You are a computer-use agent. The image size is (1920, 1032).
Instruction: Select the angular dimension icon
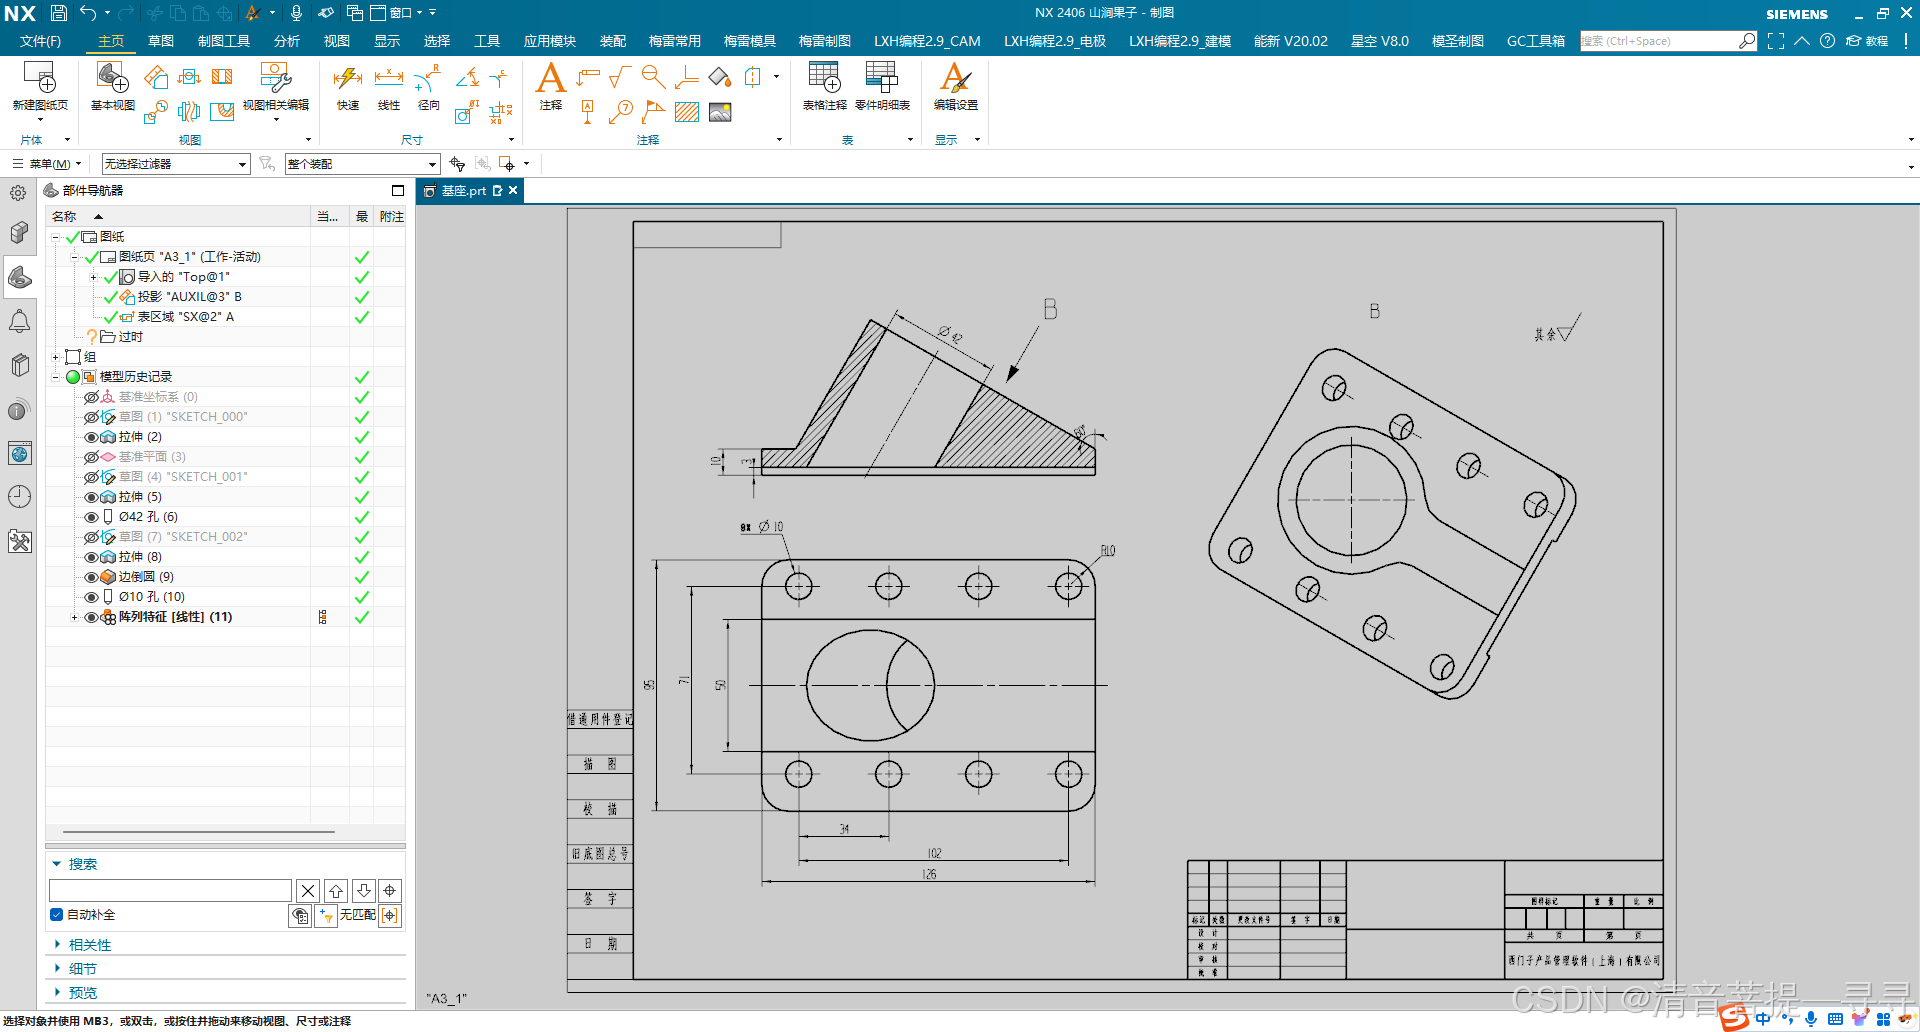click(466, 77)
